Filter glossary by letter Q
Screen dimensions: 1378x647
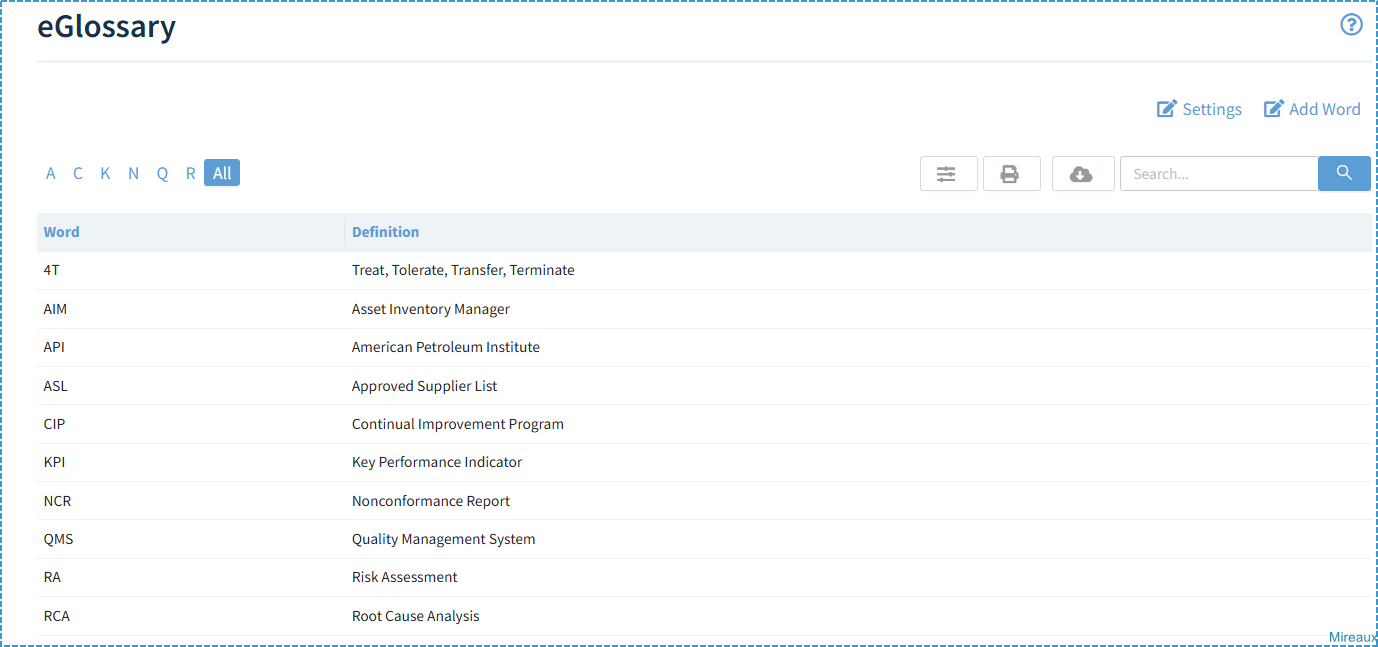point(162,174)
